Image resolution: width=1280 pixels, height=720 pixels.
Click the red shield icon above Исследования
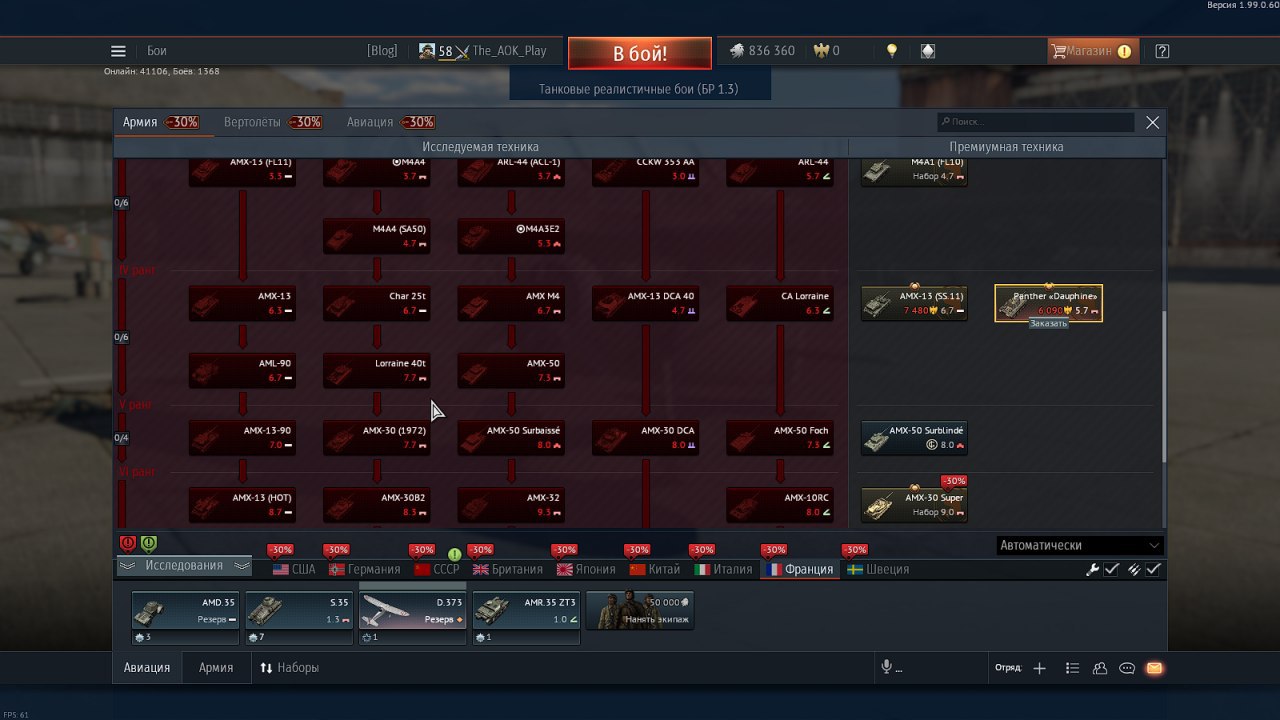[128, 543]
